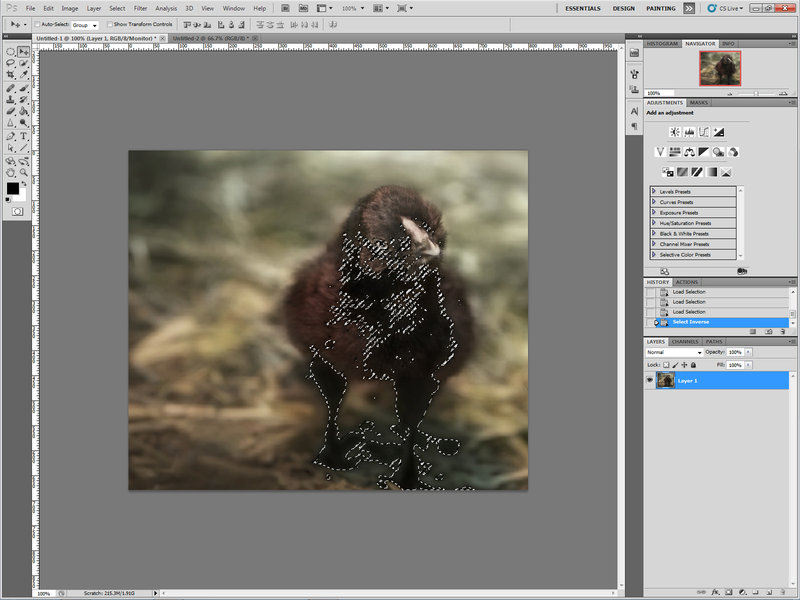This screenshot has height=600, width=800.
Task: Expand Levels Presets
Action: pos(654,191)
